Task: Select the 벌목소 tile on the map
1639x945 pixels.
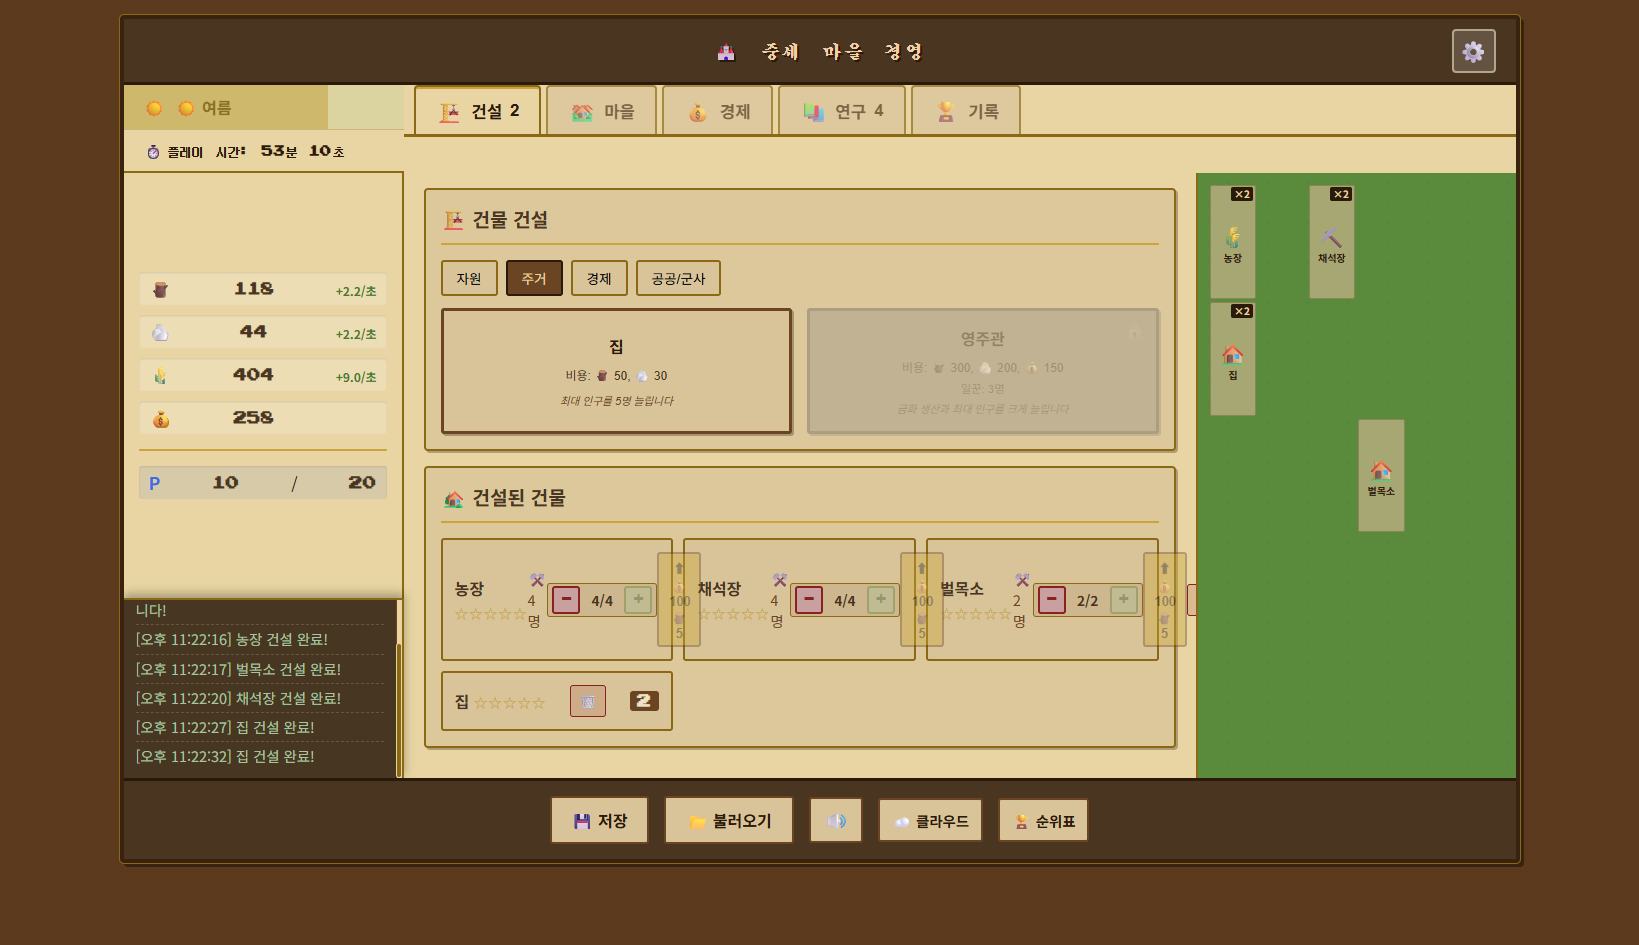Action: [1381, 476]
